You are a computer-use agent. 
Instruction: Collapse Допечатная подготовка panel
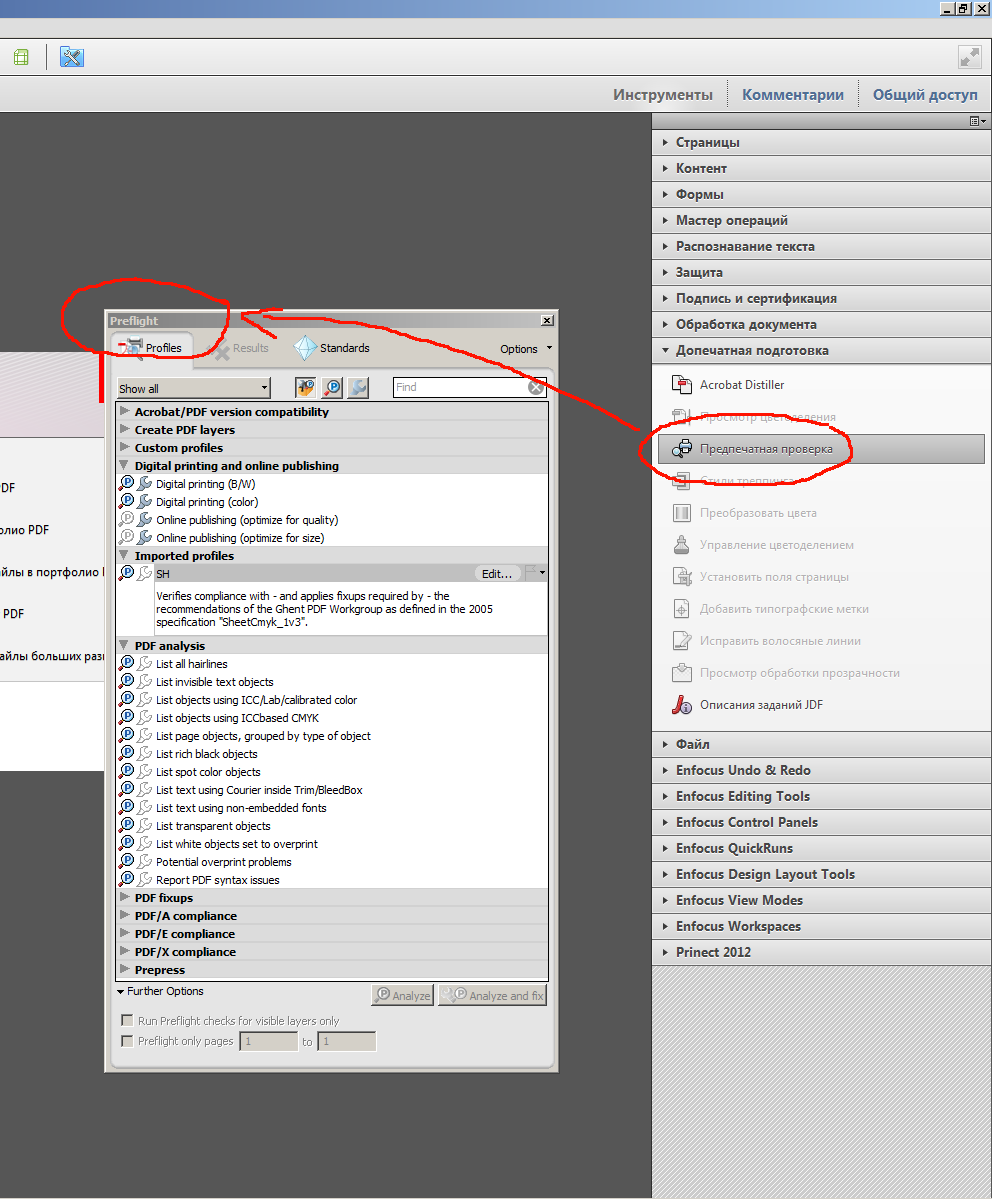[821, 351]
